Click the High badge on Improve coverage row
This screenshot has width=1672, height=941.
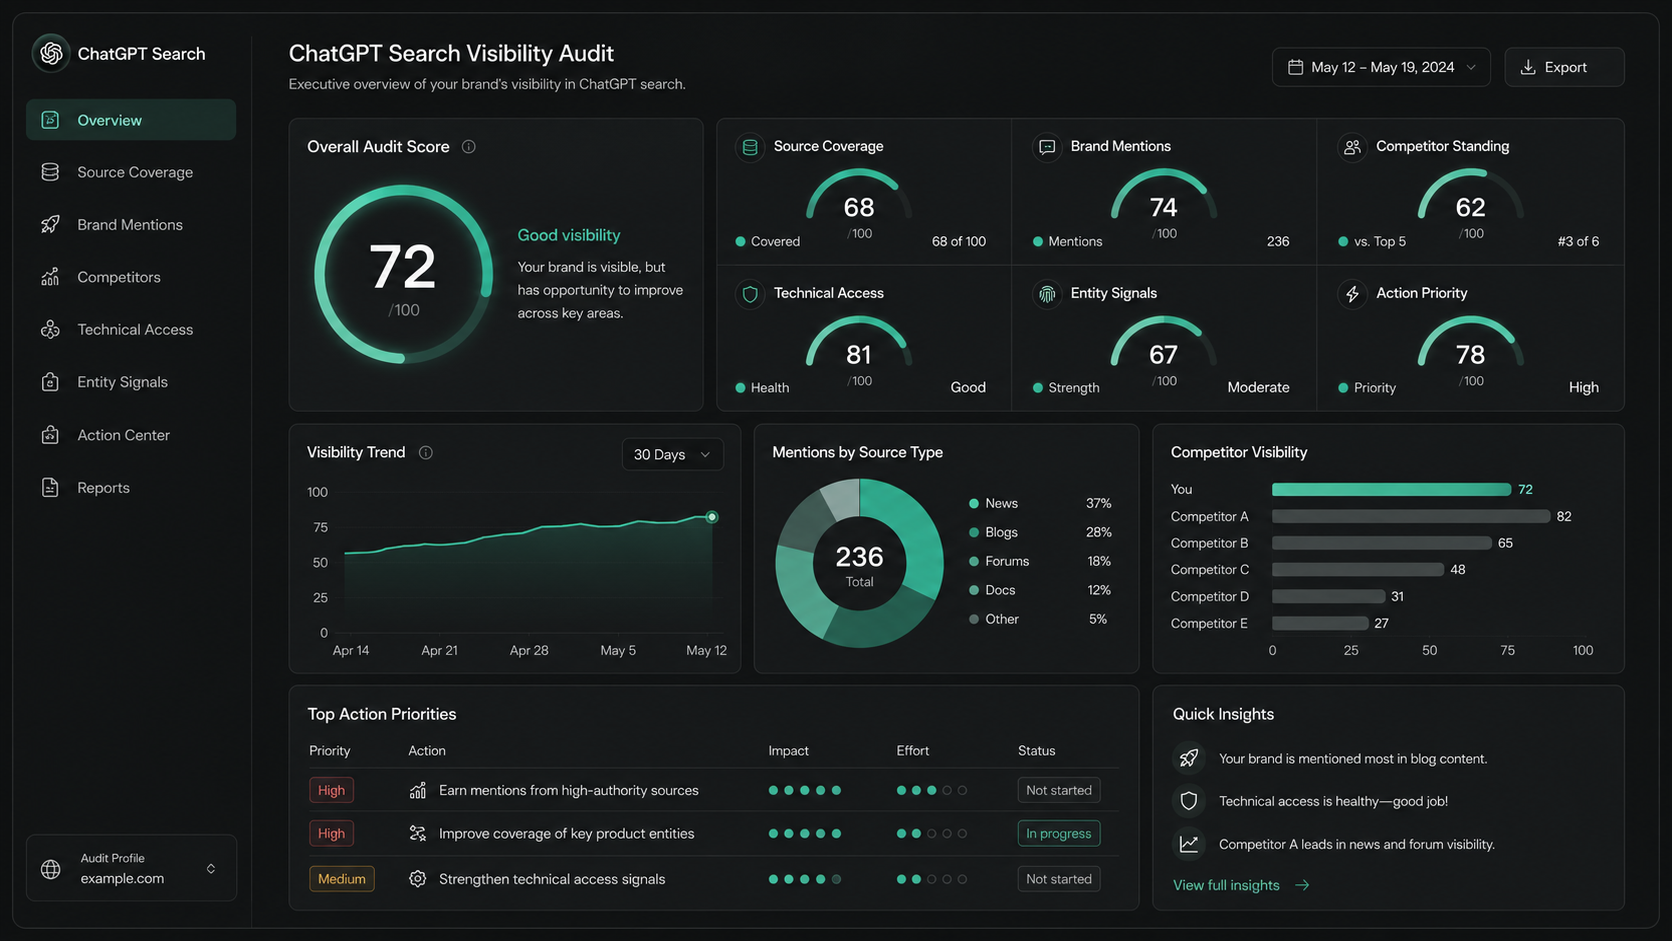tap(331, 833)
